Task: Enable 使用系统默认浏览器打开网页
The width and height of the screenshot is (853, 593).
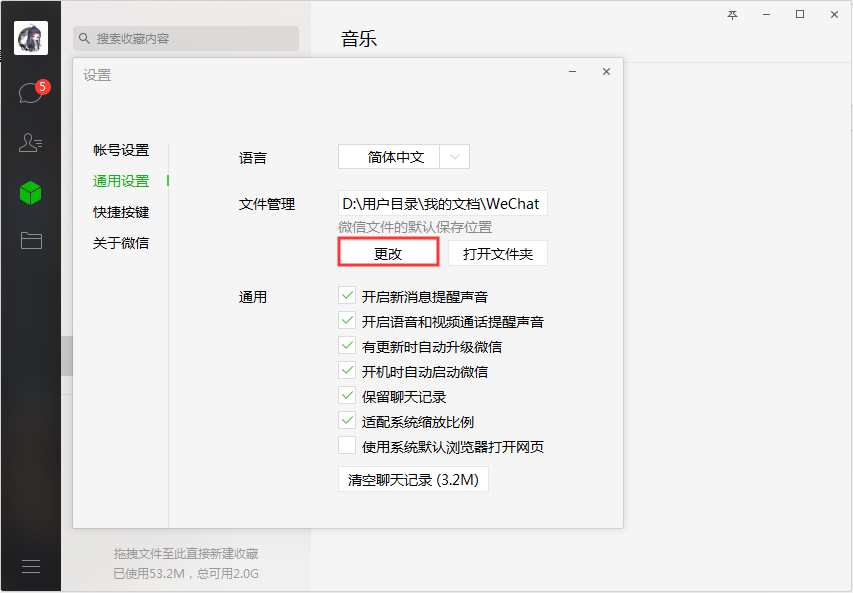Action: [x=347, y=446]
